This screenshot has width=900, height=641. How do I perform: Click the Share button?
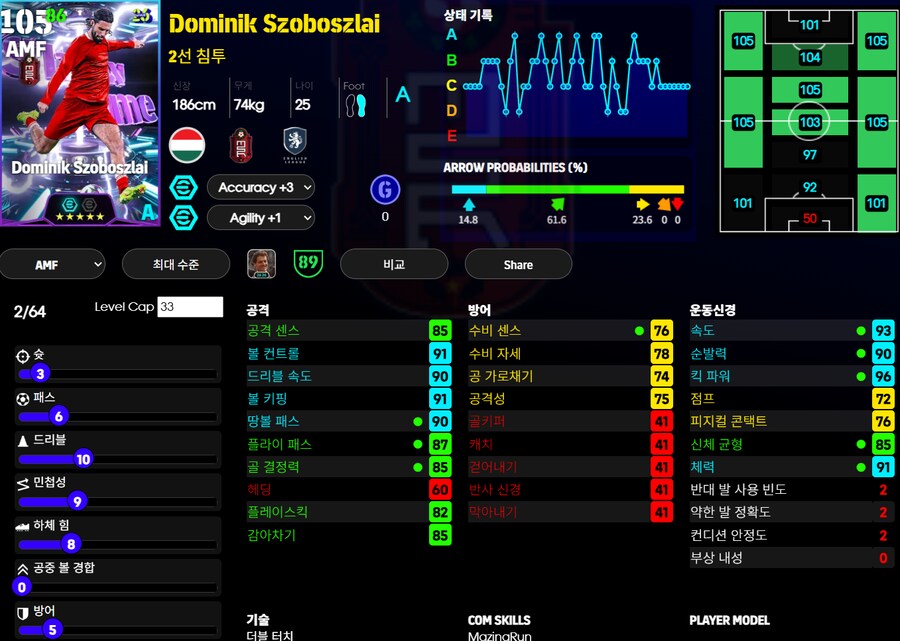(518, 264)
